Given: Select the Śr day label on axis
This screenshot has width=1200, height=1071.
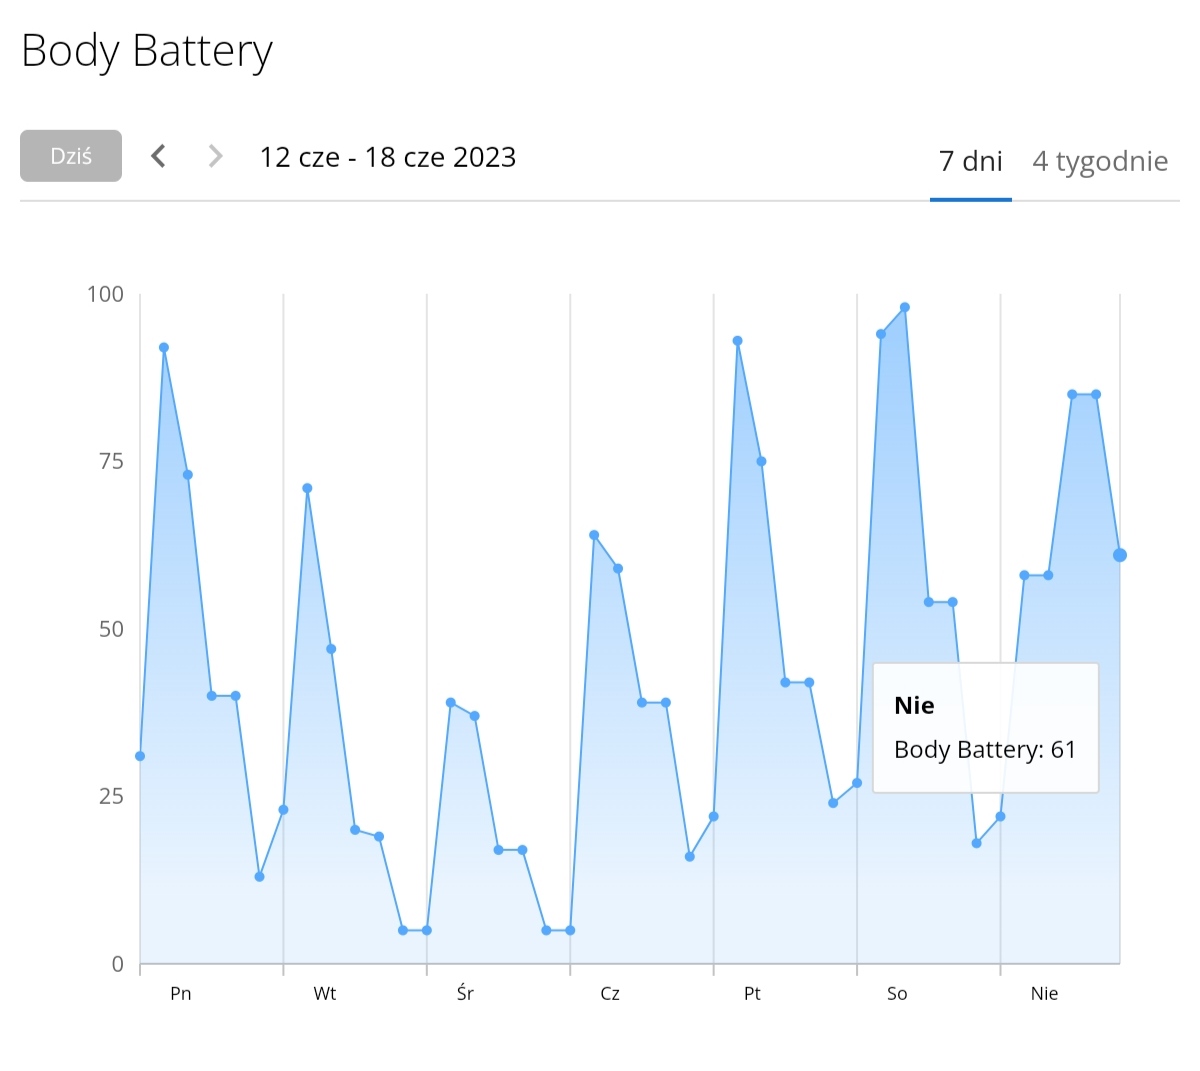Looking at the screenshot, I should 465,993.
